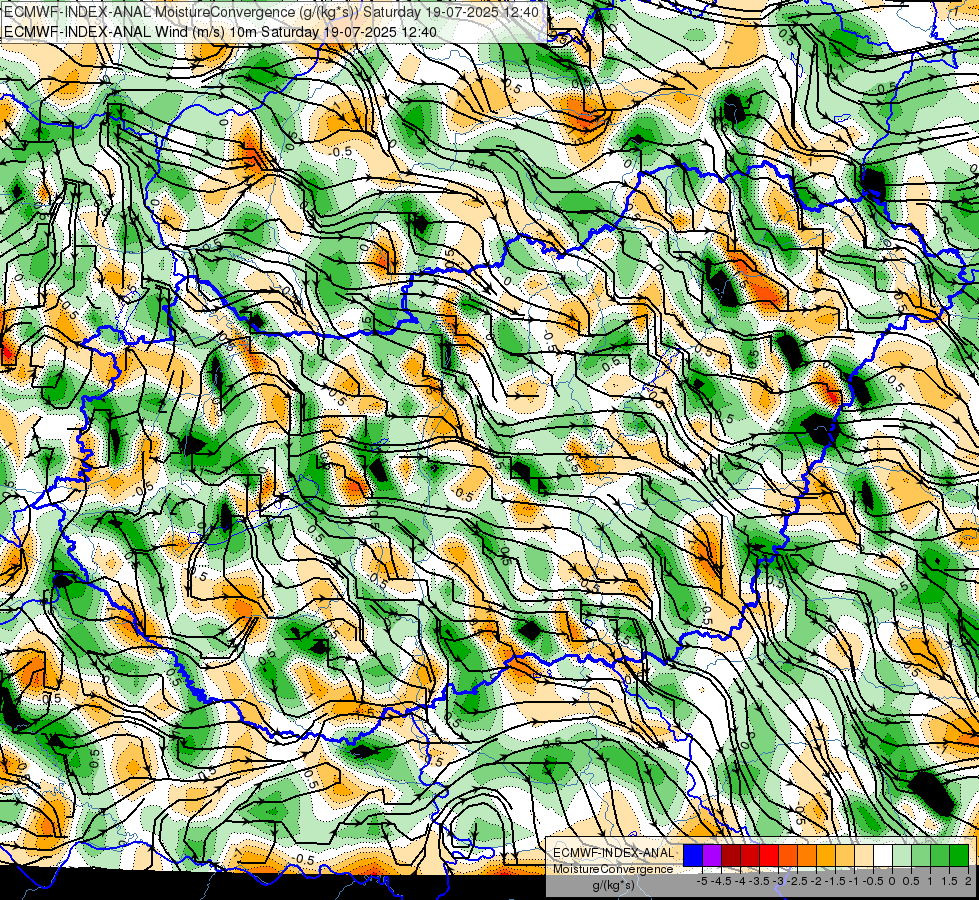Click the legend label 'ECMWF-INDEX-ANAL'
This screenshot has width=979, height=900.
click(614, 853)
